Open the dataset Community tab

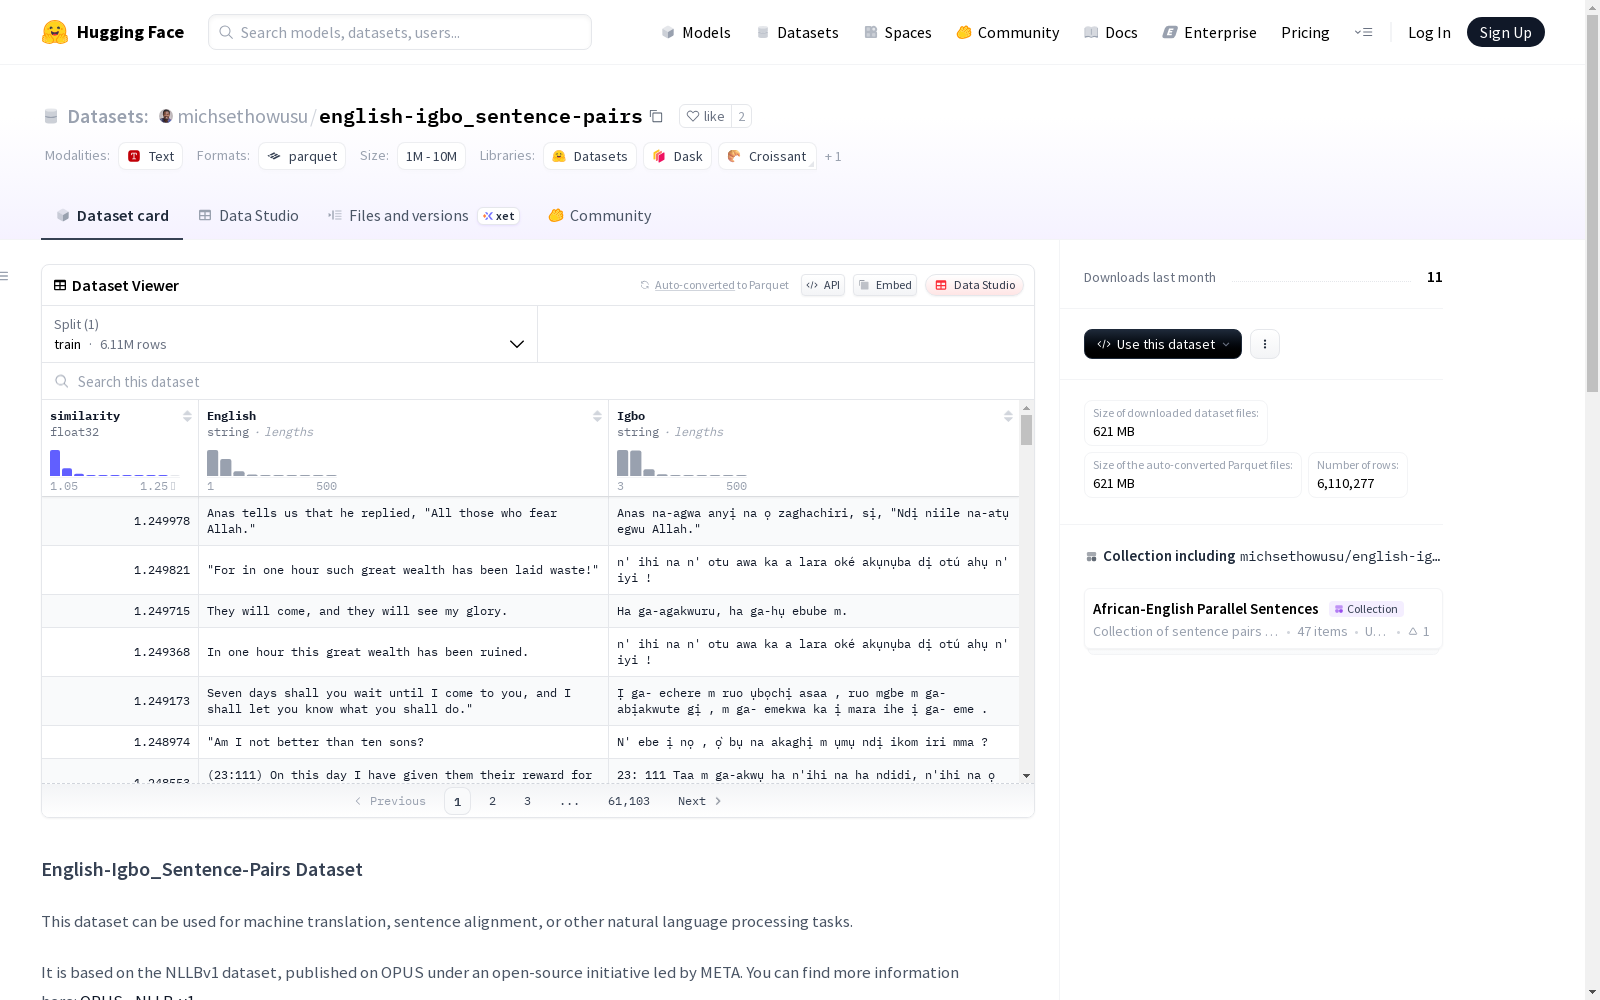pyautogui.click(x=600, y=216)
